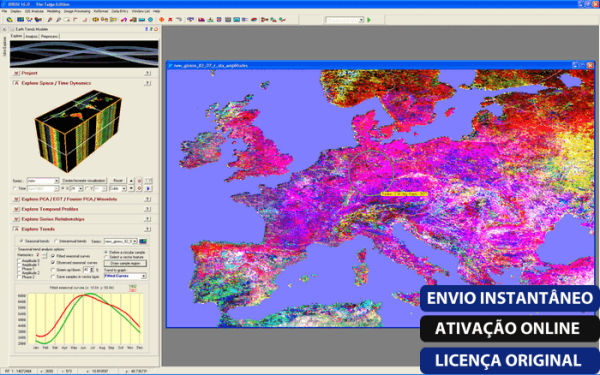Click the red X icon in the toolbar
Image resolution: width=600 pixels, height=375 pixels.
[170, 20]
